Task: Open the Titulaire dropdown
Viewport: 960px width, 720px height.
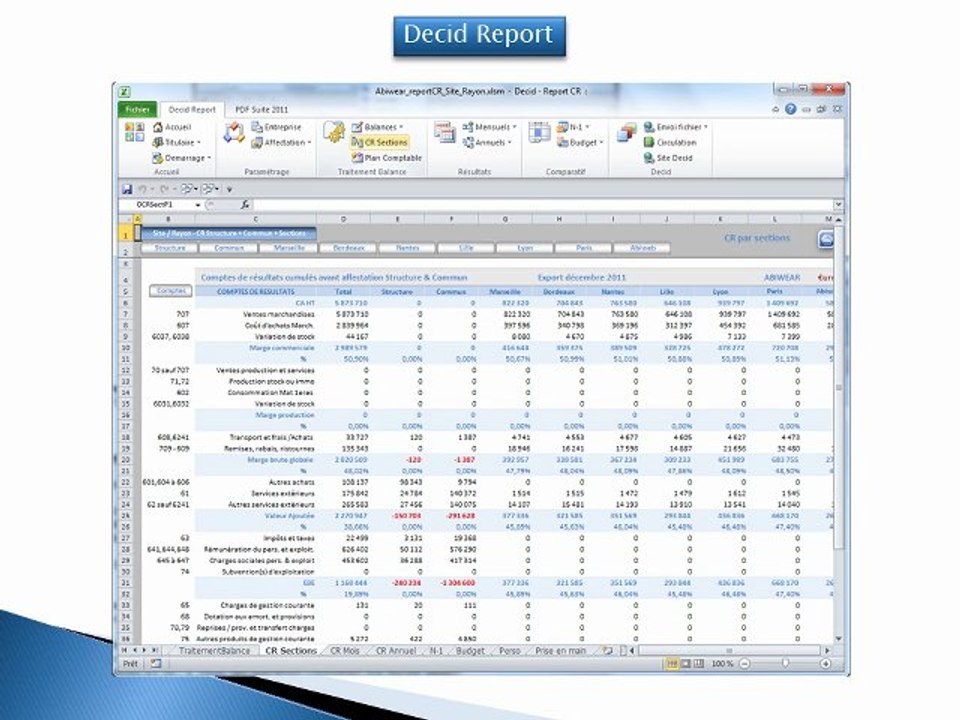Action: point(177,142)
